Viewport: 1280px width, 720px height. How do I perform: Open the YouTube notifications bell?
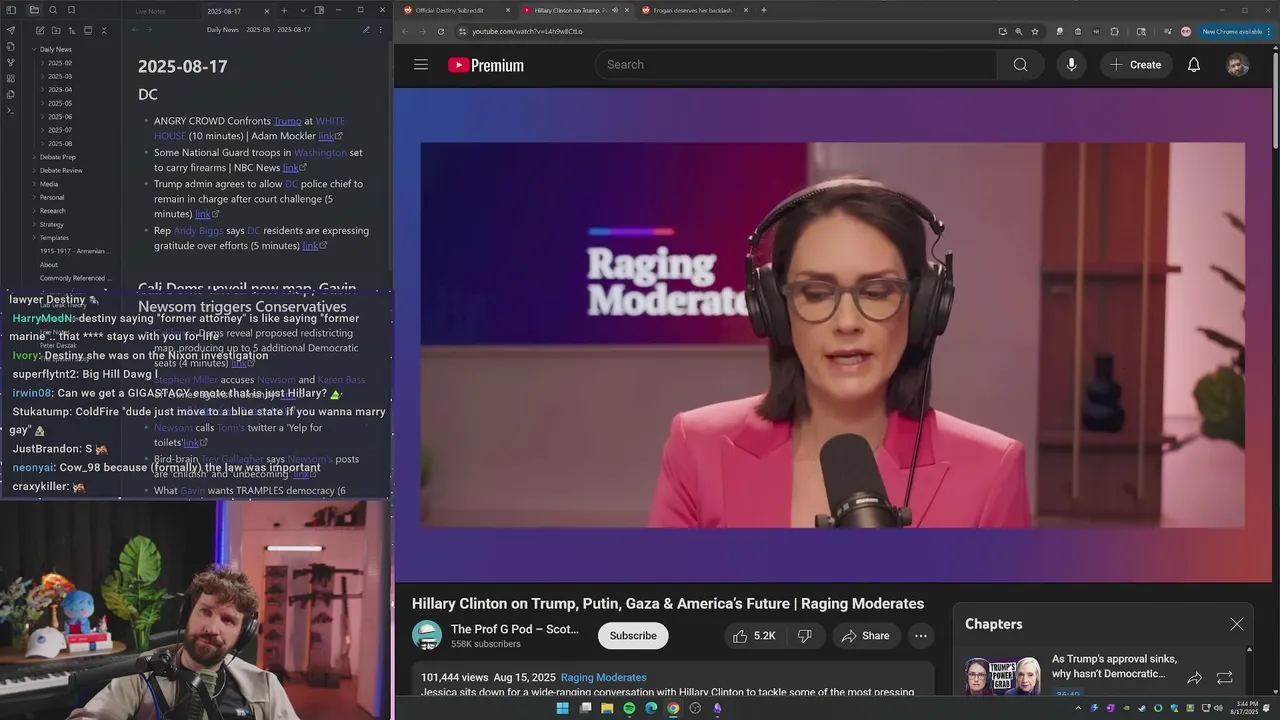pyautogui.click(x=1194, y=65)
